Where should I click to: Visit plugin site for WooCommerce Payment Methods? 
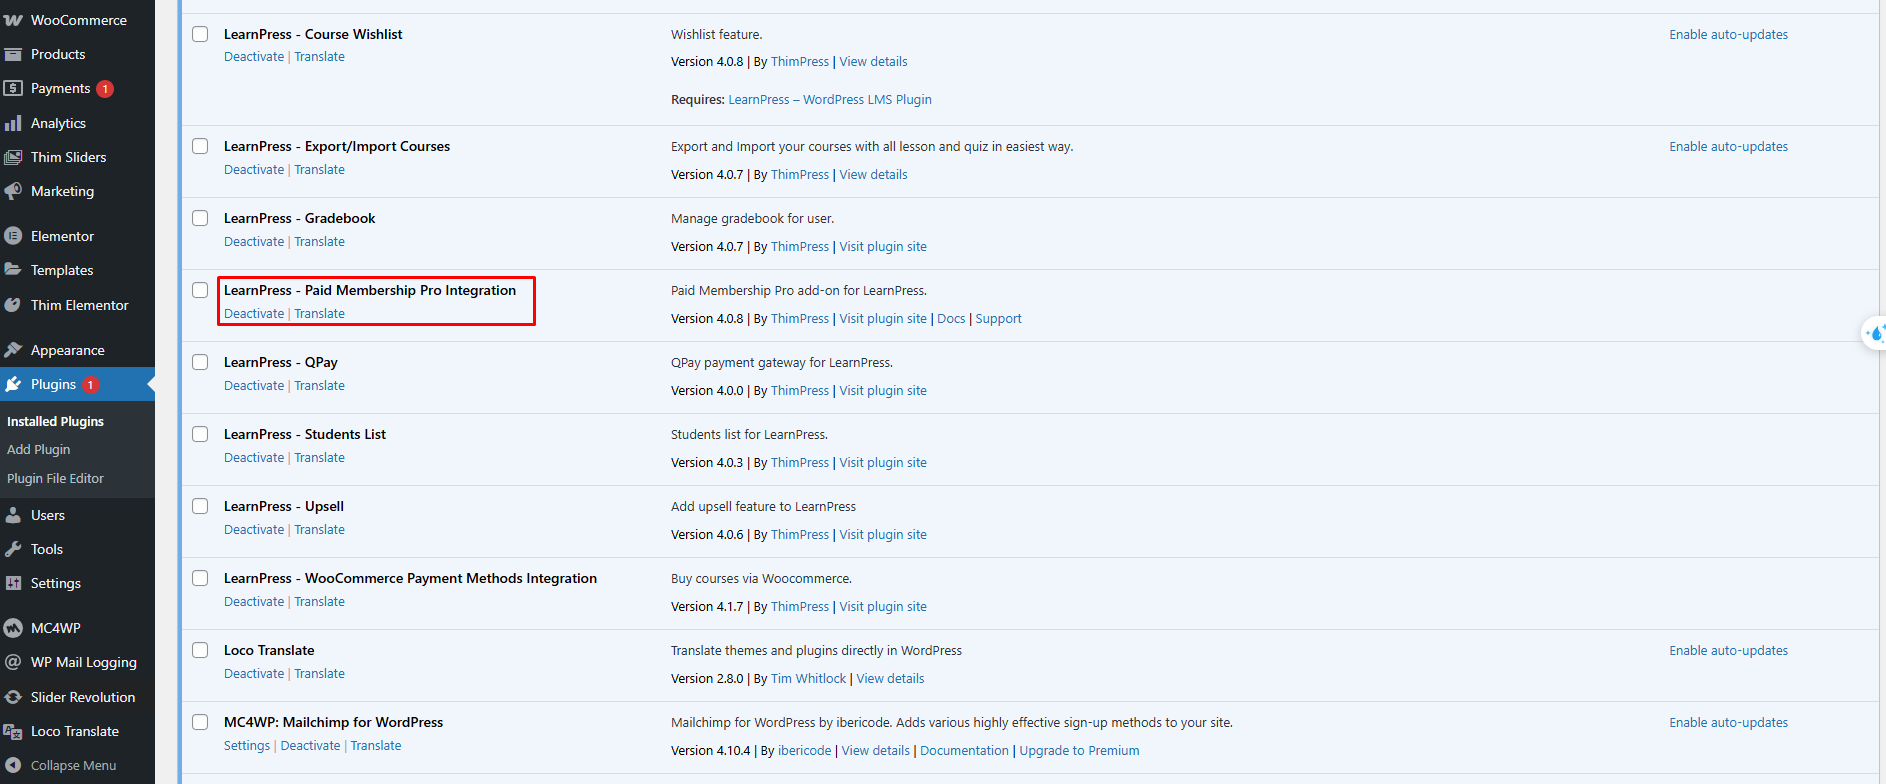tap(883, 606)
